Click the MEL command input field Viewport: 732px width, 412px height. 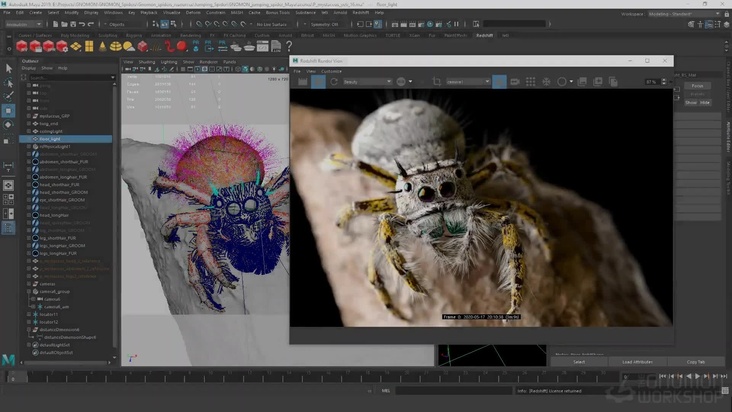click(453, 391)
